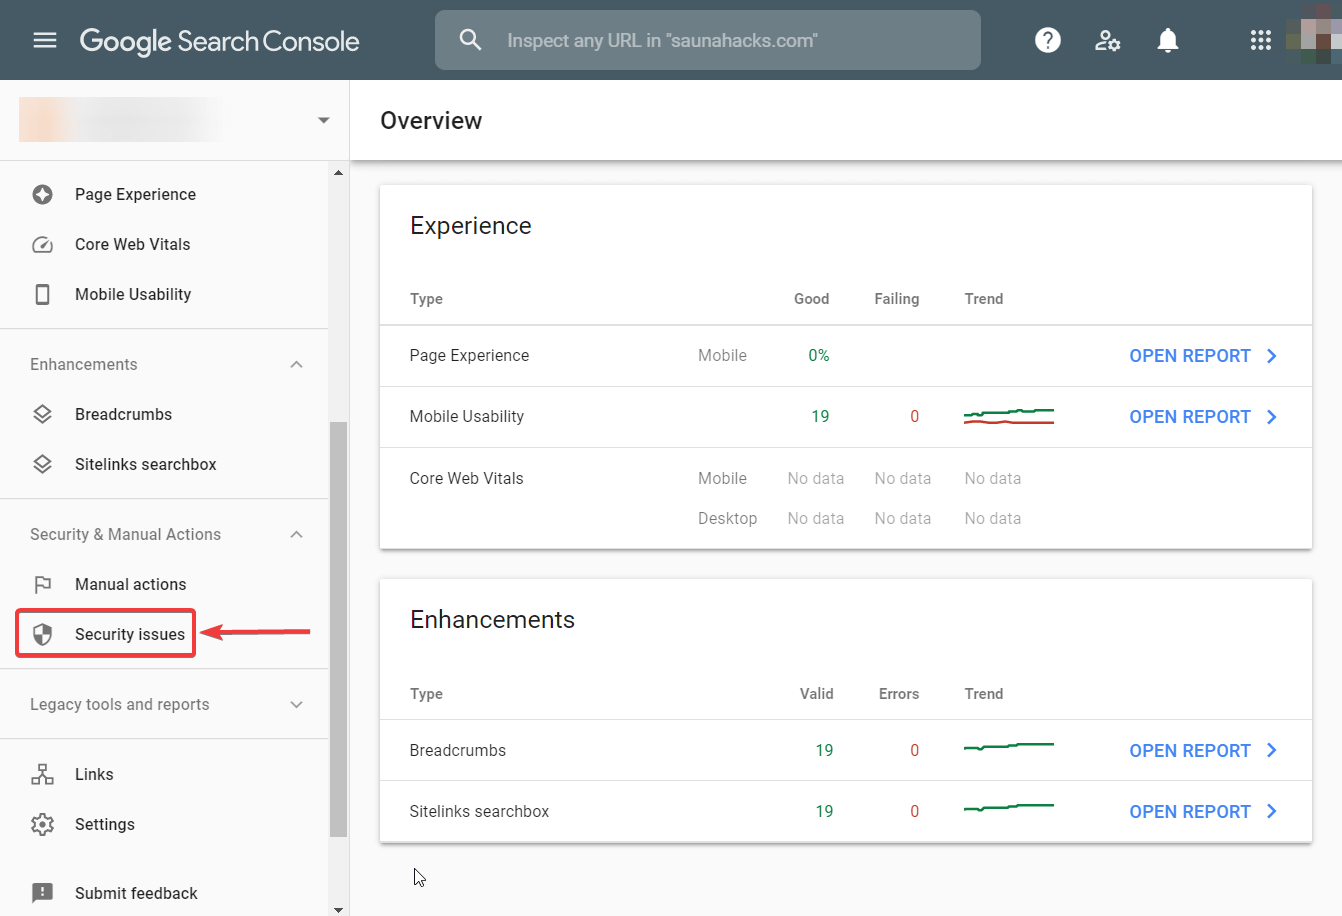Viewport: 1342px width, 916px height.
Task: Open Search Console help
Action: click(x=1047, y=40)
